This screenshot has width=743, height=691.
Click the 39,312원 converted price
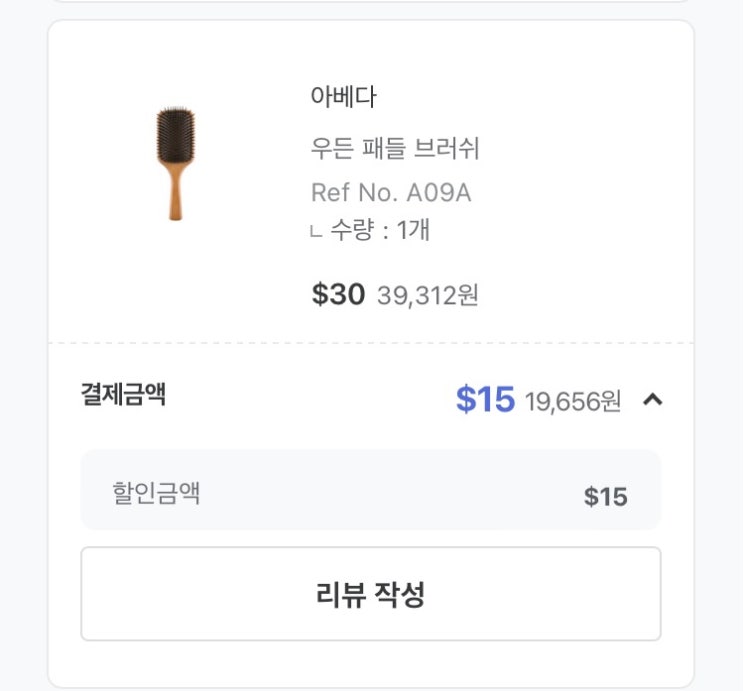click(428, 295)
